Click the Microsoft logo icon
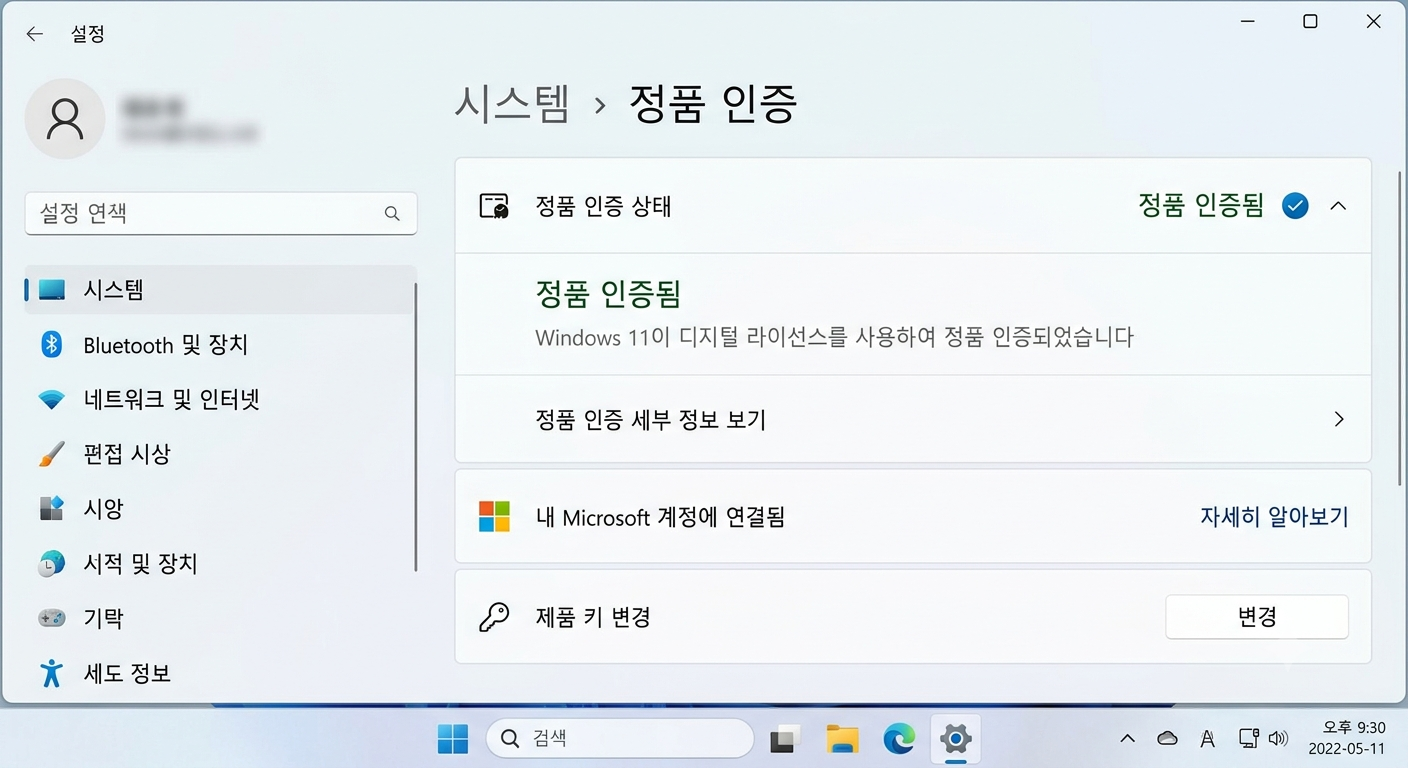 [494, 517]
